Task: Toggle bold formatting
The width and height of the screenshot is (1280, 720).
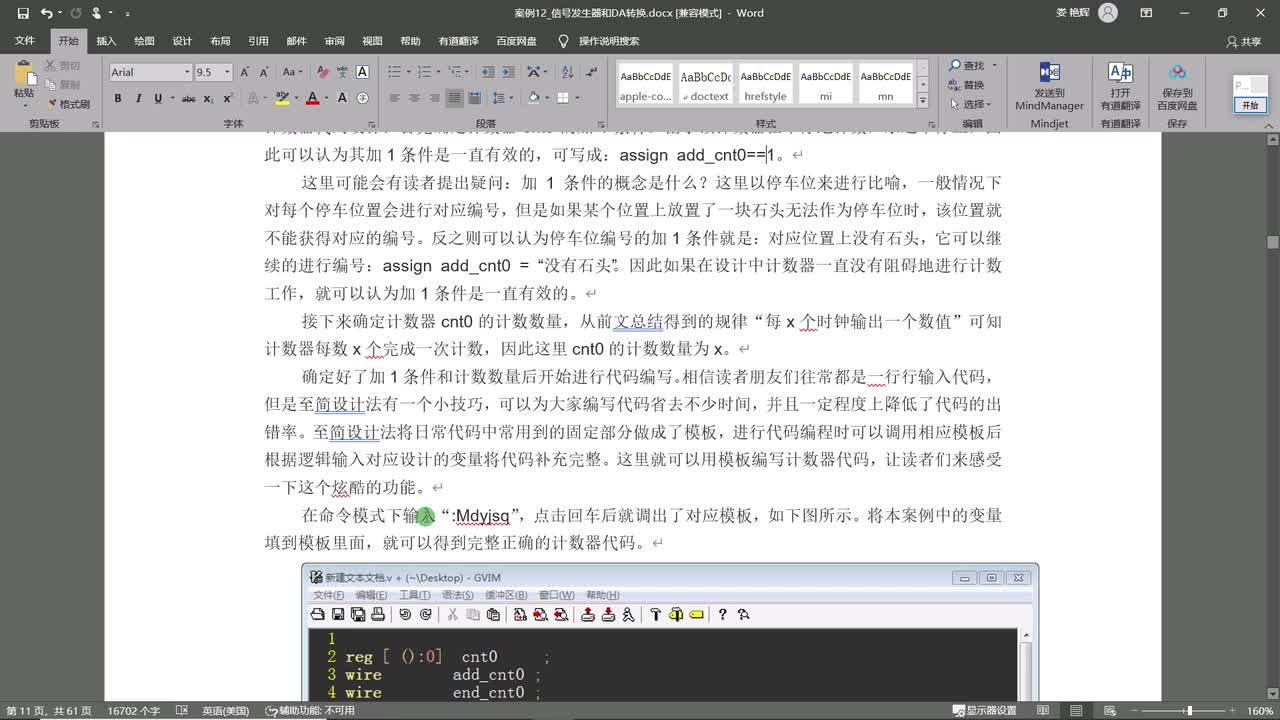Action: (118, 98)
